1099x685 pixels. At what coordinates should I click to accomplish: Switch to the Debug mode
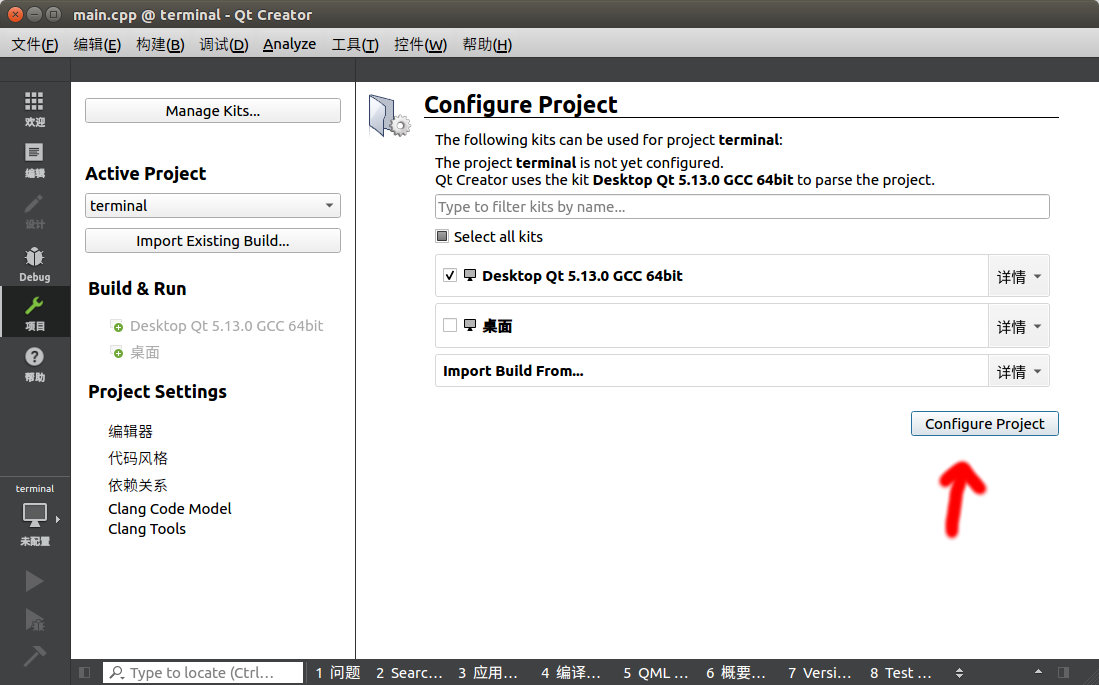[x=34, y=264]
